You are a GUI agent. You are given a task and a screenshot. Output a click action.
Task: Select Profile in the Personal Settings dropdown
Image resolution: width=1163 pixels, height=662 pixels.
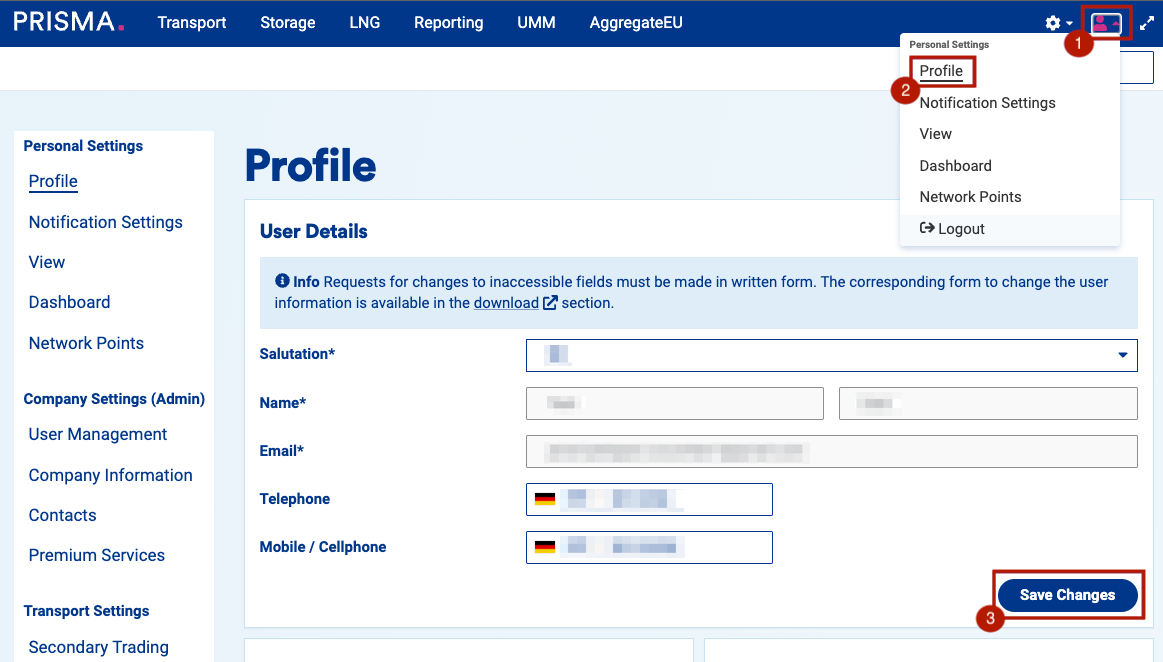941,71
